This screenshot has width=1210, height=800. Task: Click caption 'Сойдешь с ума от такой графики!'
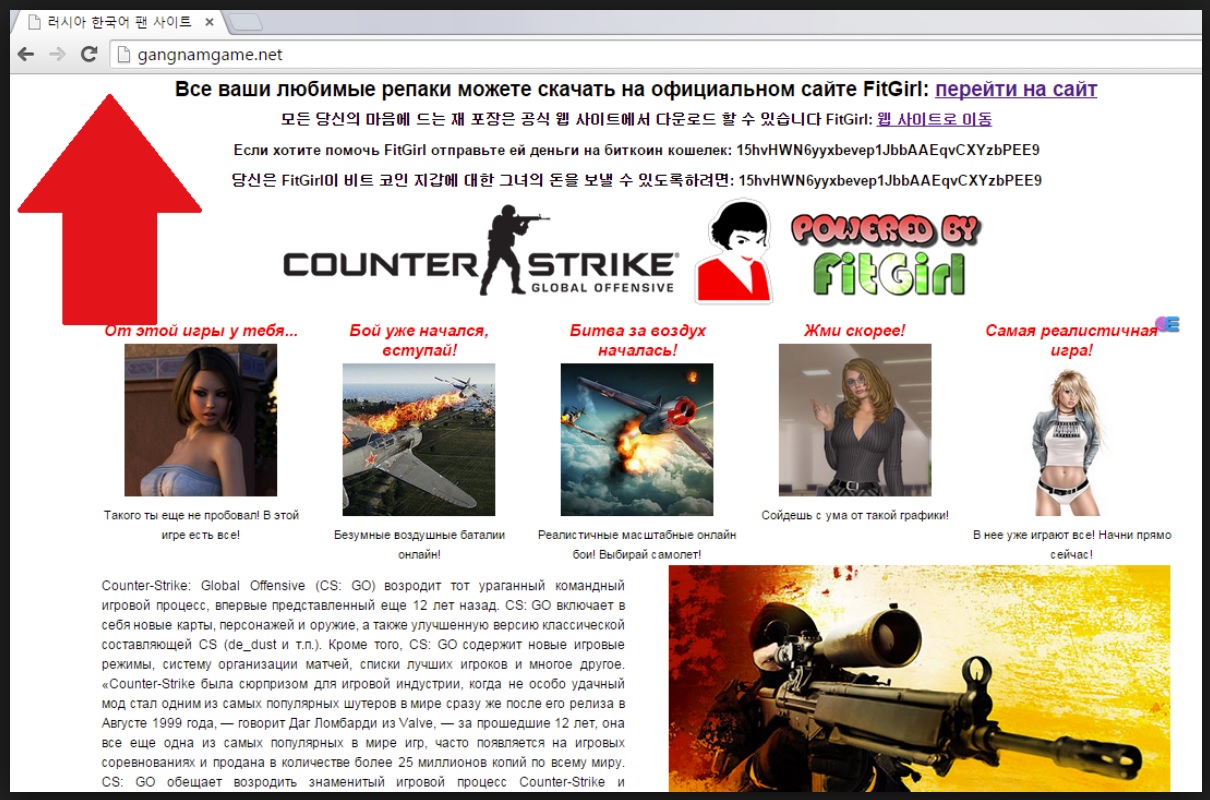[x=855, y=515]
